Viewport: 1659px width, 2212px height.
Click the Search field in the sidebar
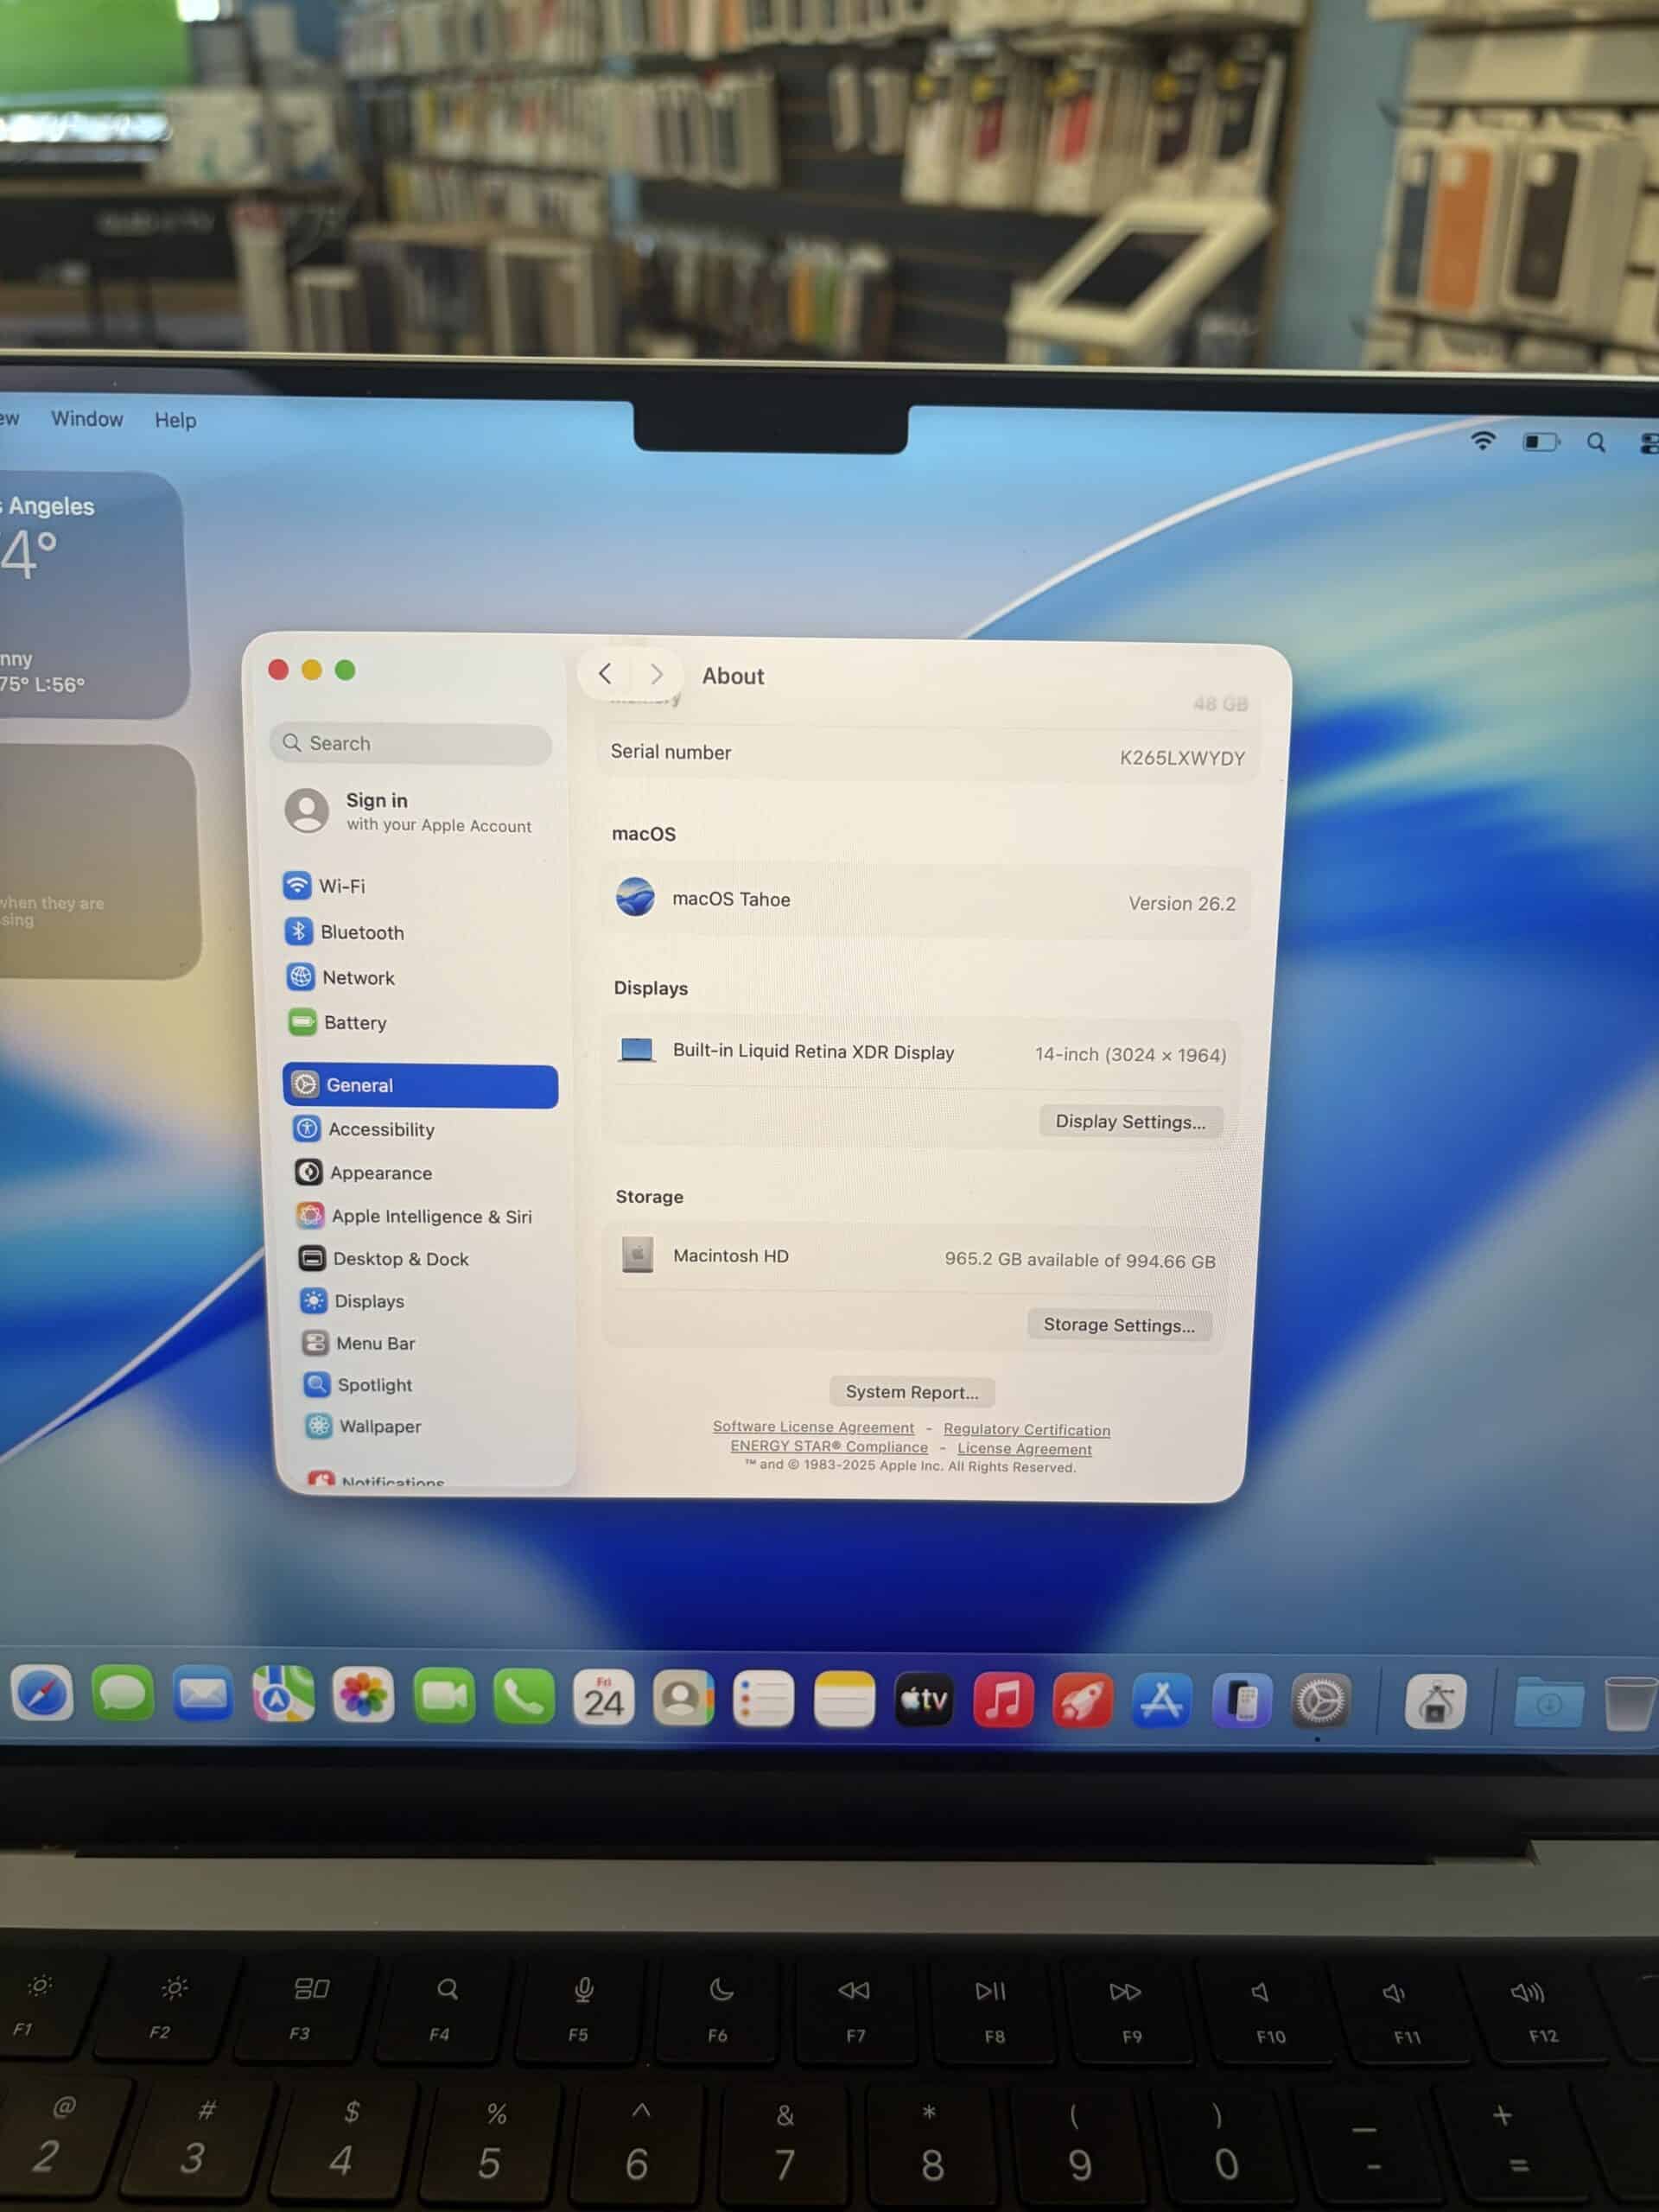tap(411, 743)
